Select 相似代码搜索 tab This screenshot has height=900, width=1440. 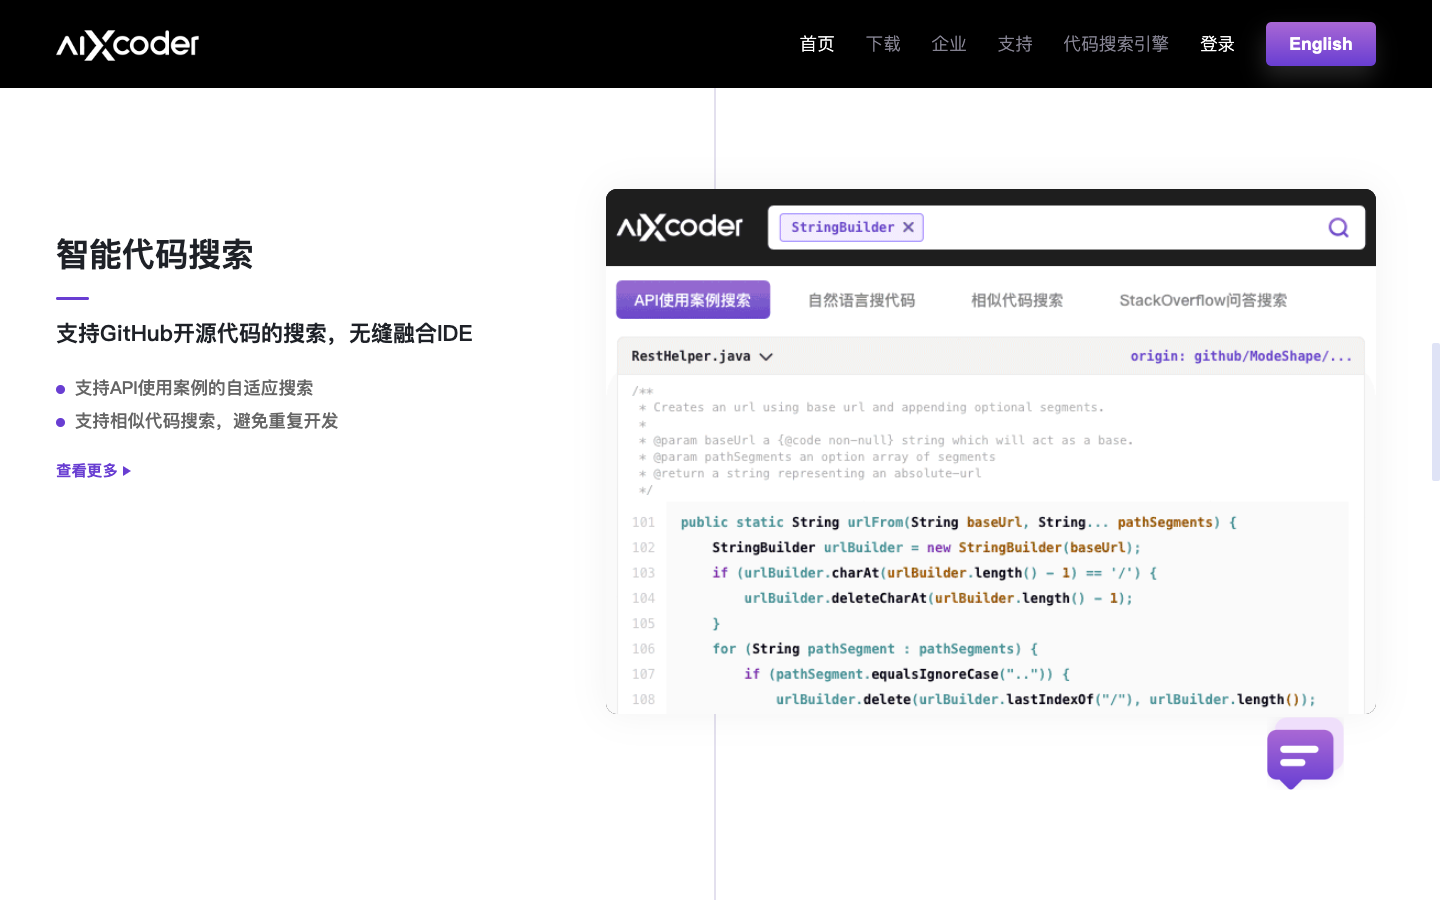[x=1017, y=300]
